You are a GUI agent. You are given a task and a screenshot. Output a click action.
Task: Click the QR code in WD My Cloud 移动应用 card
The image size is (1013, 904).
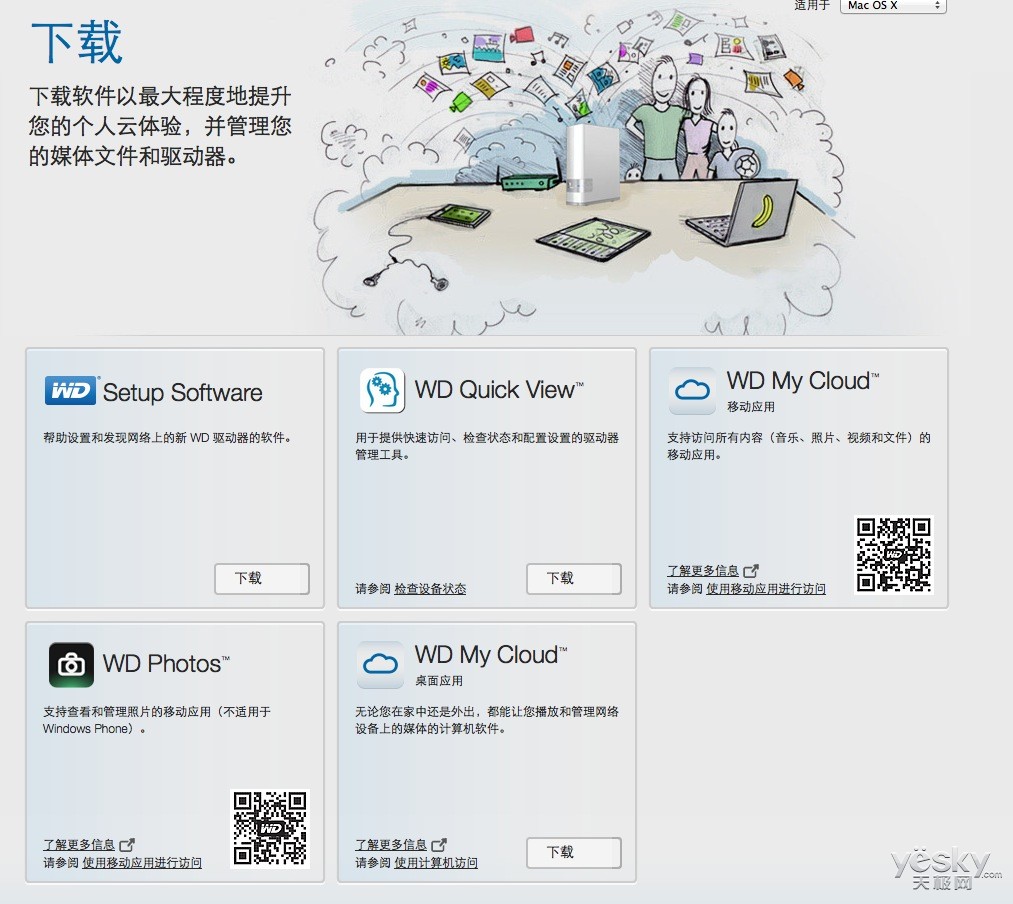(x=894, y=554)
